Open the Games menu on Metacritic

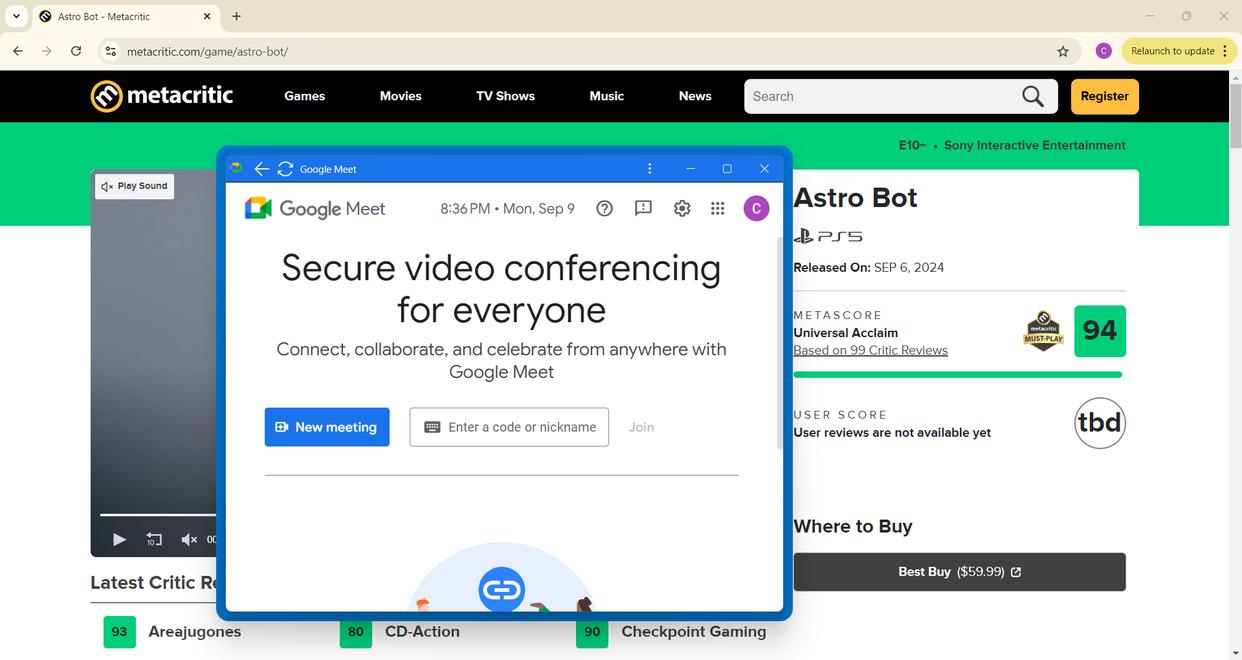[304, 96]
